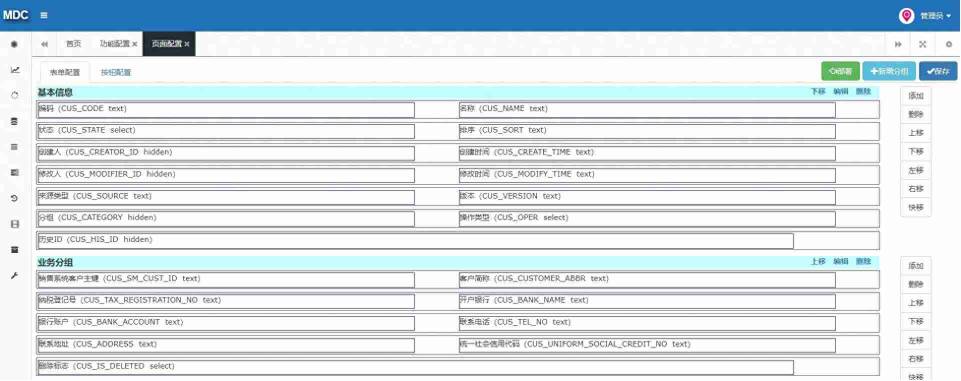Image resolution: width=961 pixels, height=381 pixels.
Task: Click 左移 side button beside 业务分组 group
Action: [916, 341]
